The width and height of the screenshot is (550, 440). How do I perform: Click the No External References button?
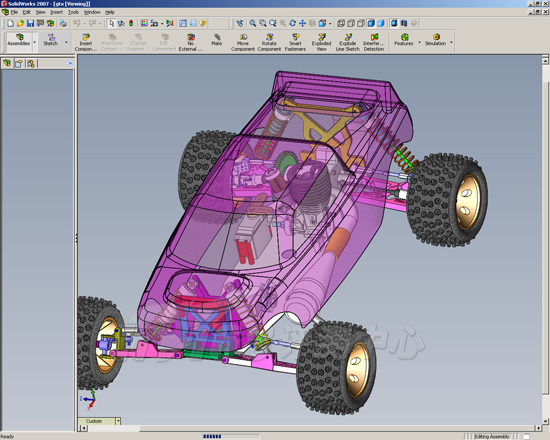pos(190,42)
